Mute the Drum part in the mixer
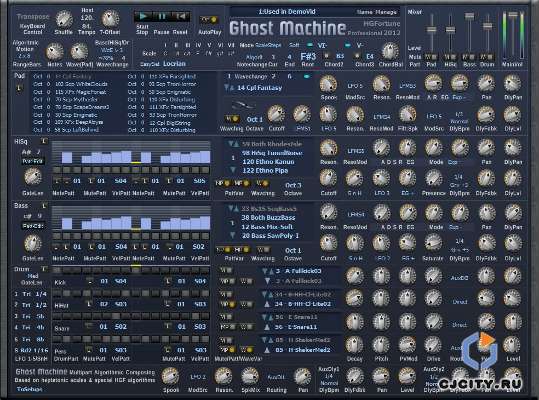 [x=487, y=57]
